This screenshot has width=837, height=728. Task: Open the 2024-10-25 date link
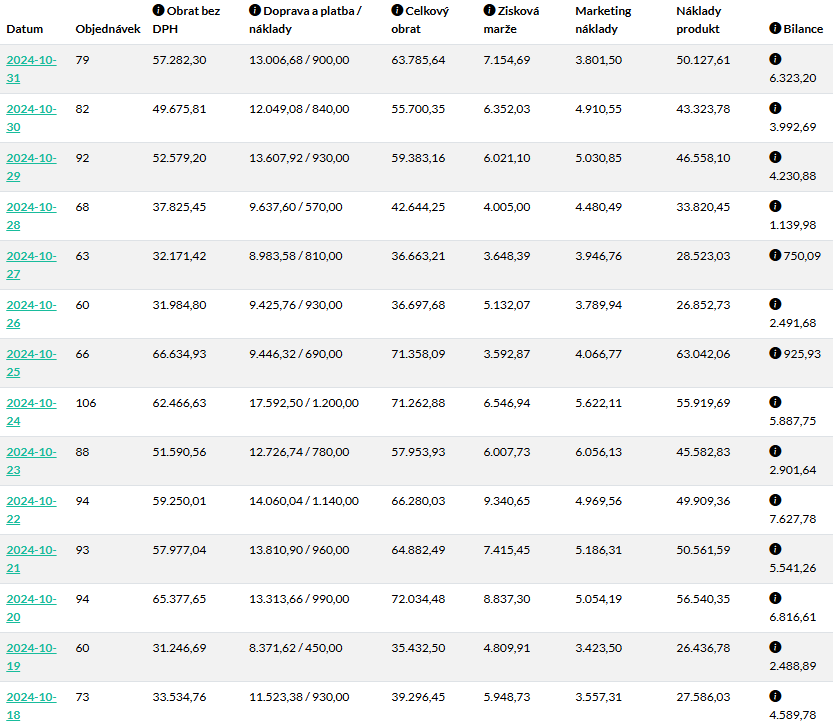(31, 363)
